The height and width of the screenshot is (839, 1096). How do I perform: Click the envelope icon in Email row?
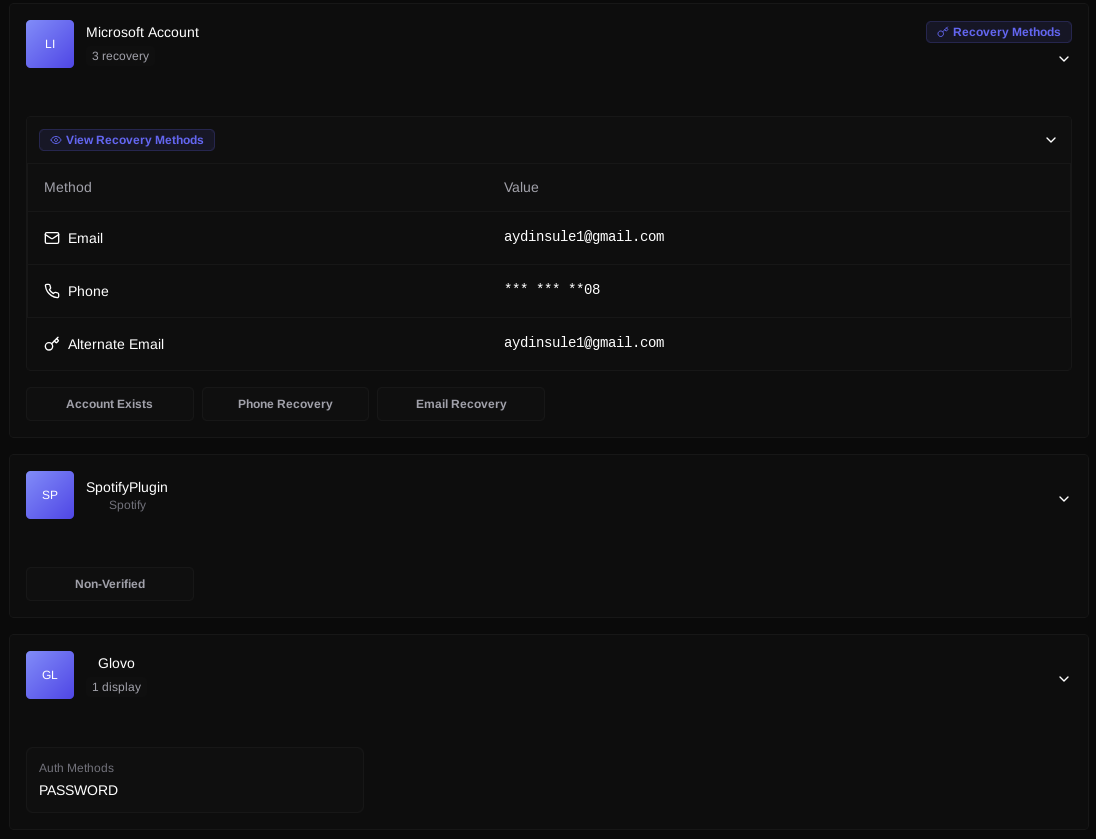pyautogui.click(x=52, y=238)
